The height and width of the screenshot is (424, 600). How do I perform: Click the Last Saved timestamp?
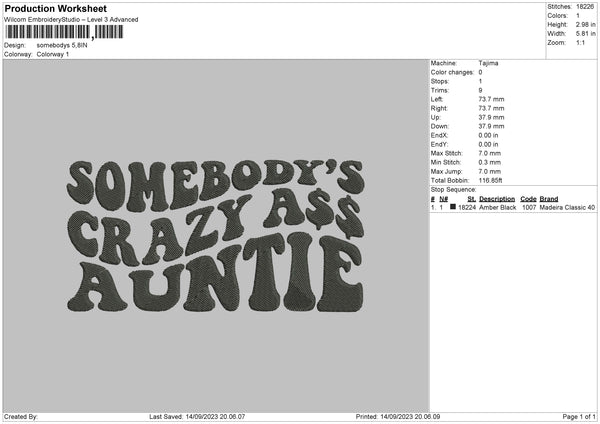pos(202,416)
